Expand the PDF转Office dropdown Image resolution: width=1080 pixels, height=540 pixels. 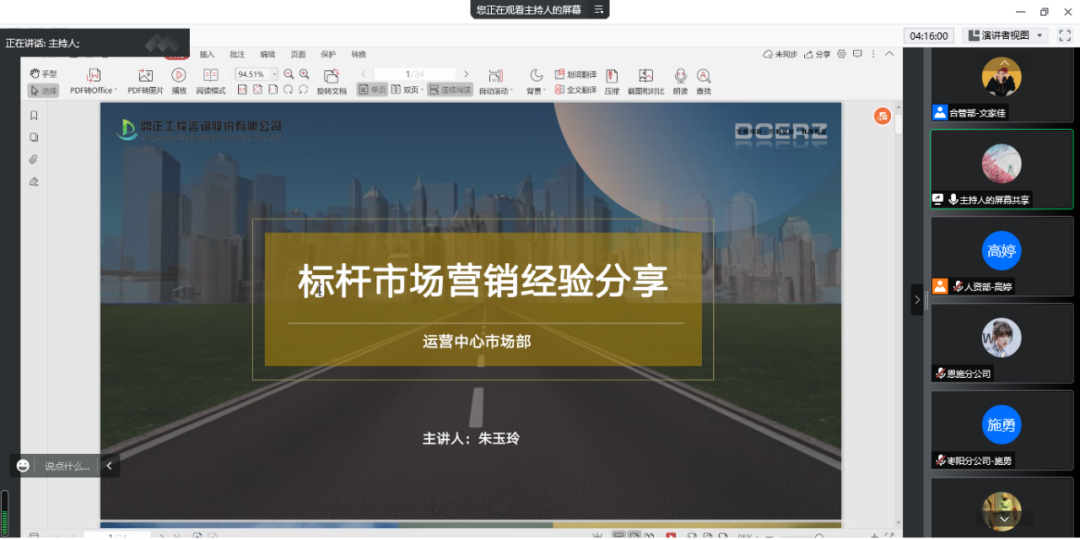point(116,91)
